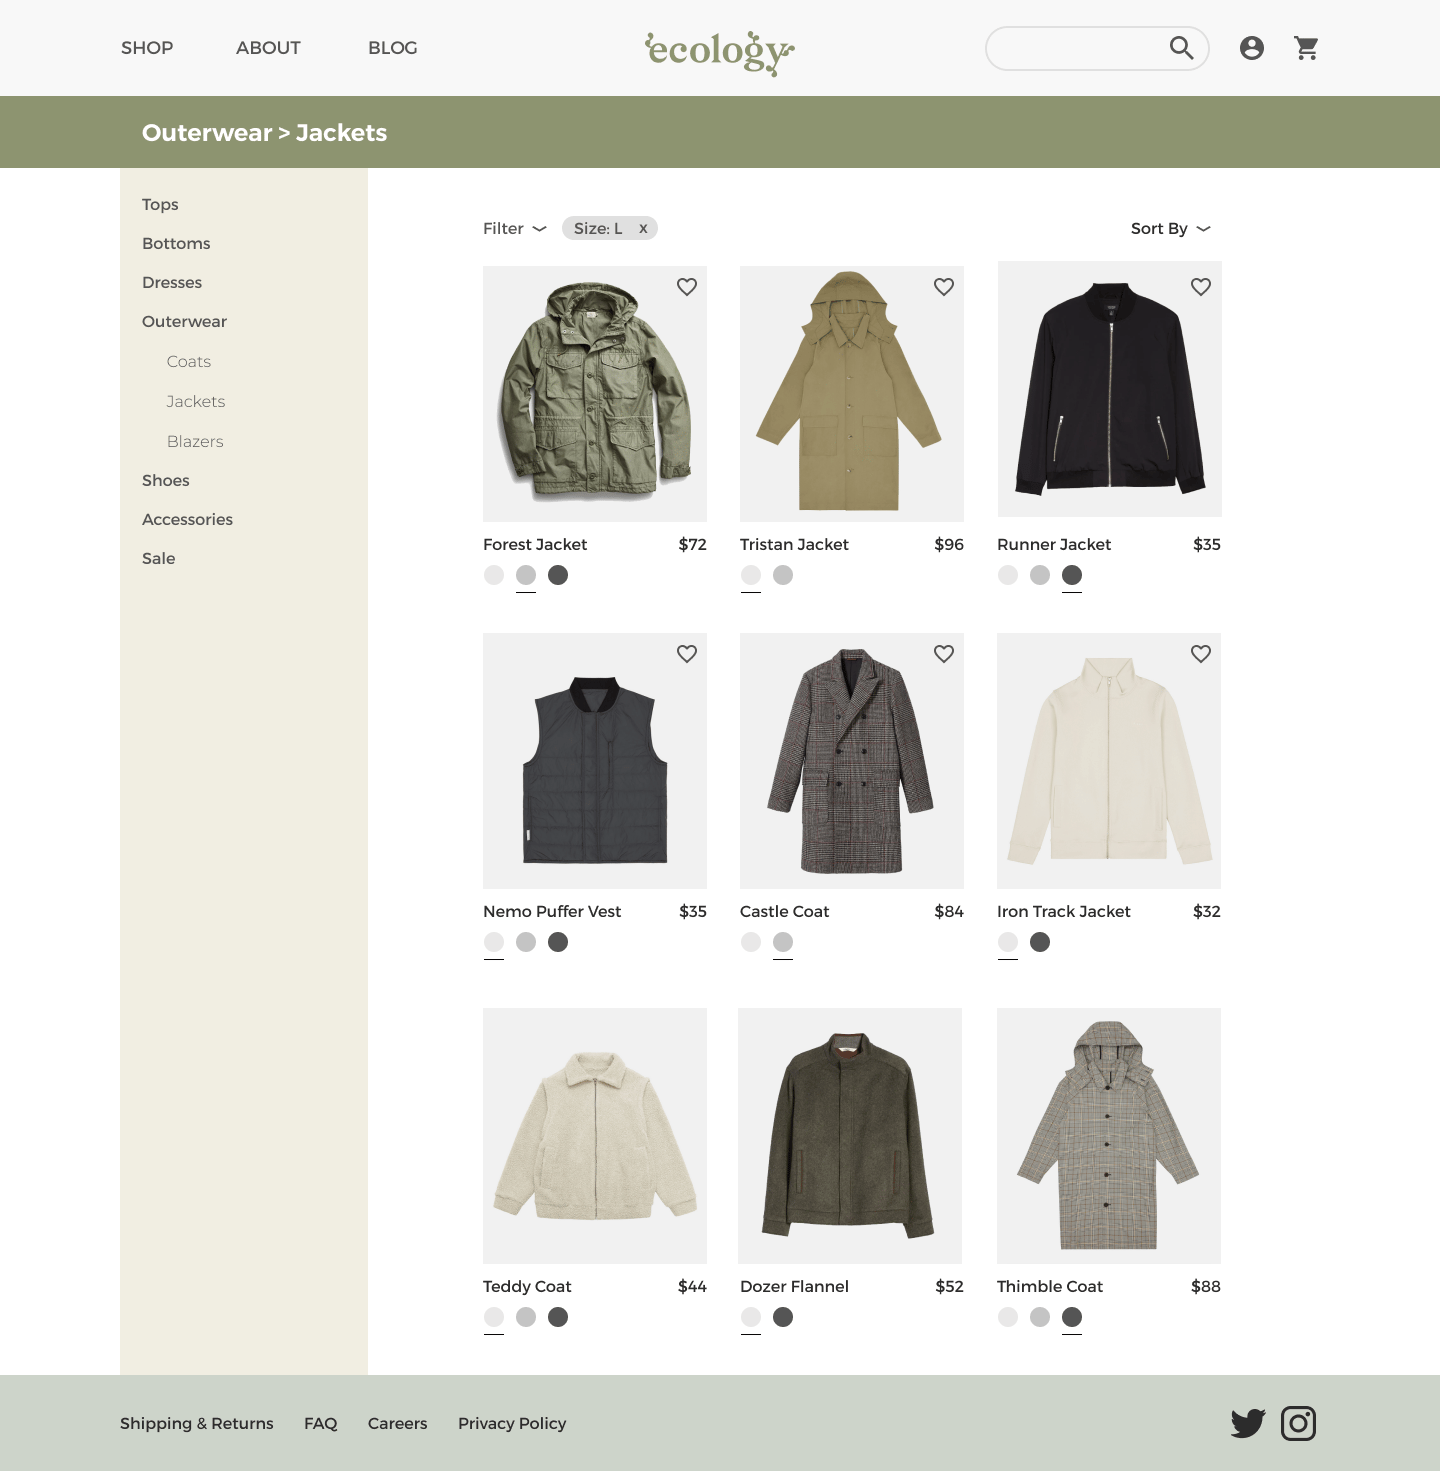
Task: Select Dresses in sidebar
Action: (172, 282)
